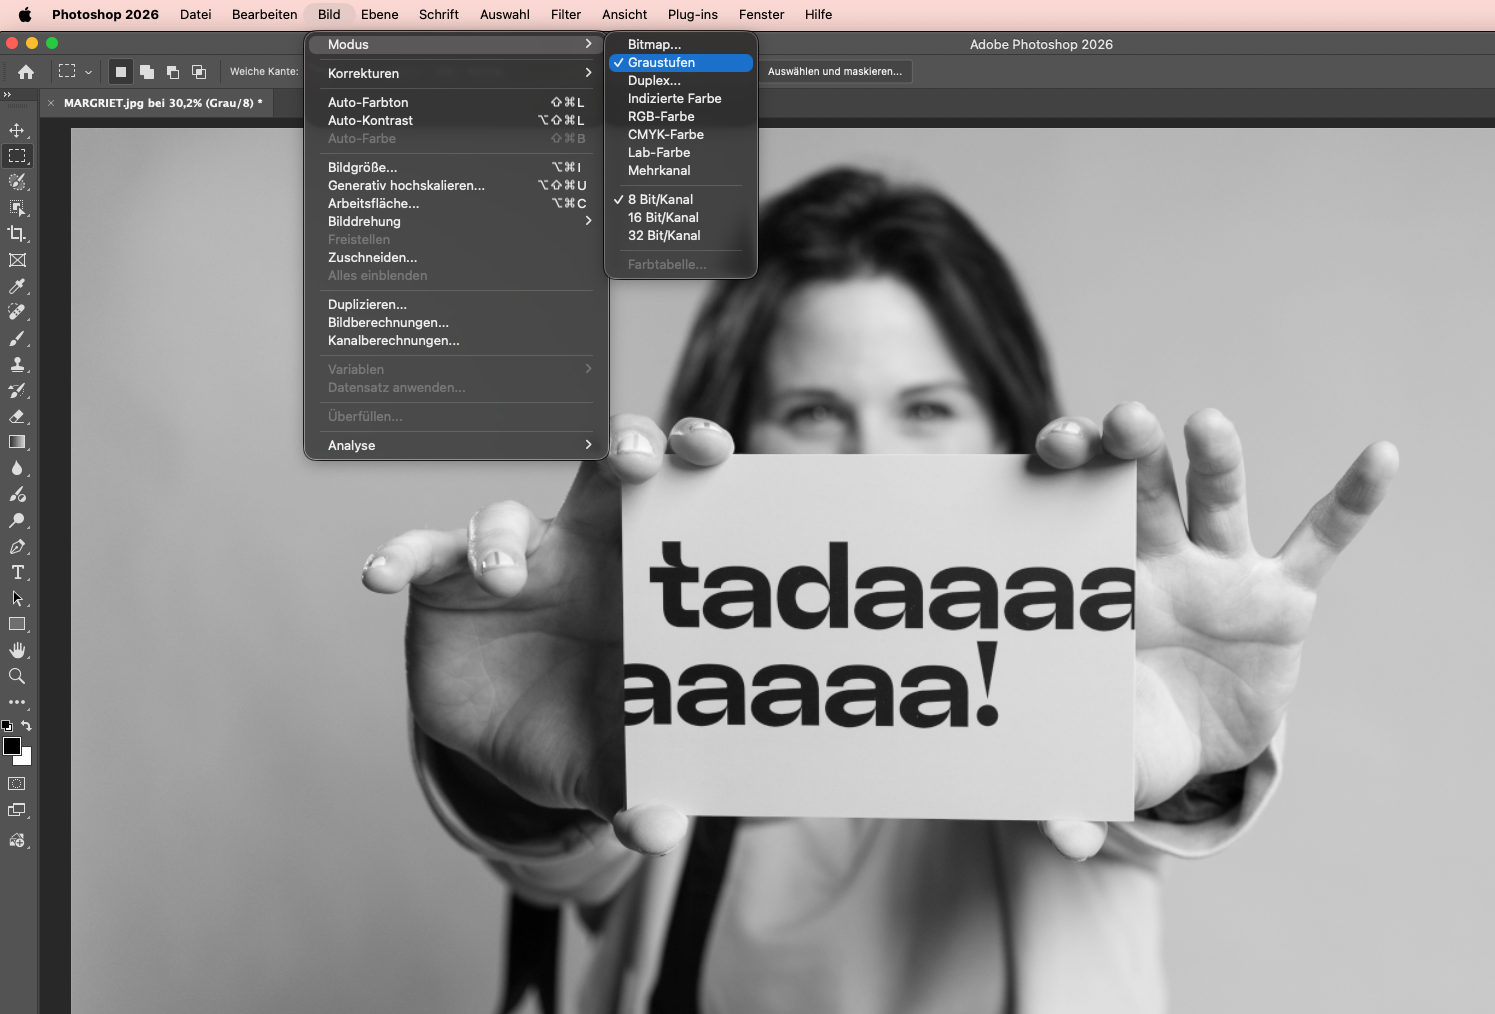Screen dimensions: 1495x1014
Task: Select the Crop tool
Action: pyautogui.click(x=17, y=234)
